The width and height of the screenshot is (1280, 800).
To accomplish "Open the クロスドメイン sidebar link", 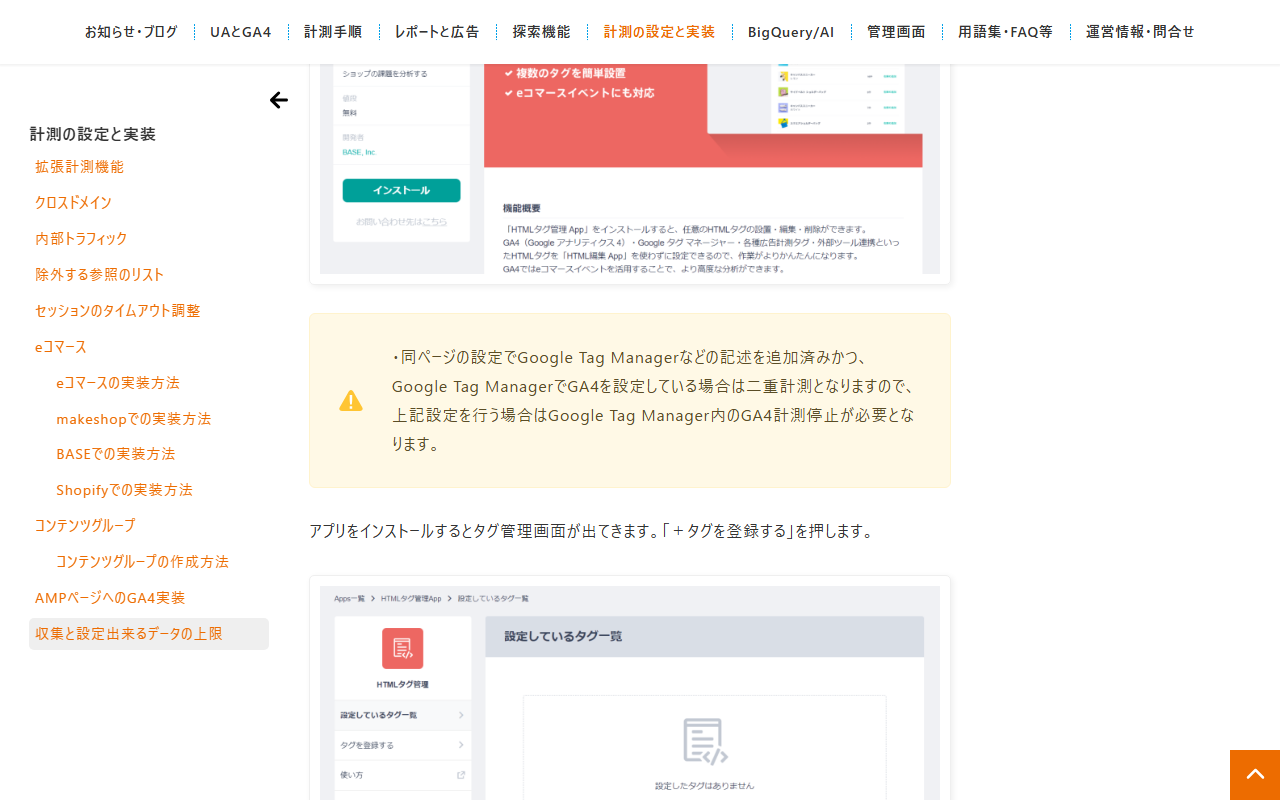I will tap(73, 203).
